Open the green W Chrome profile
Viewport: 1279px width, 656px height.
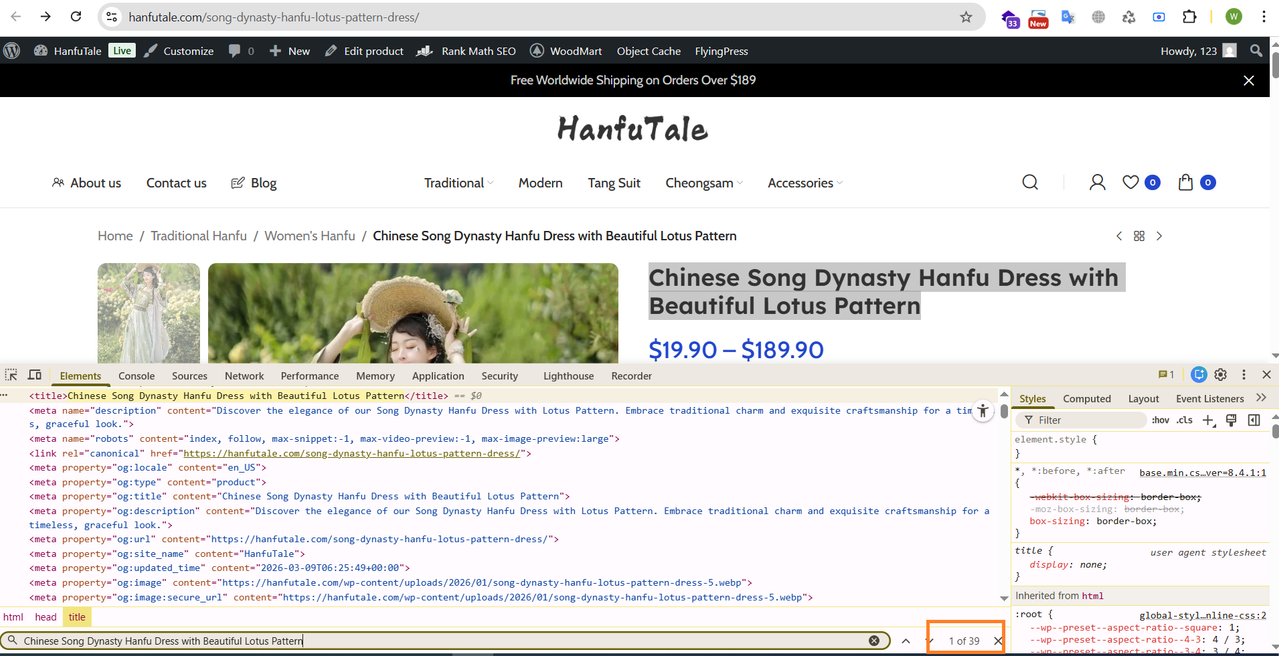(1233, 17)
